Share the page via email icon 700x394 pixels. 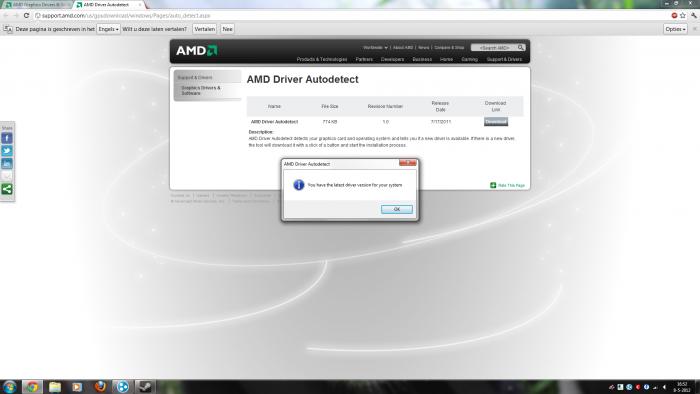point(7,176)
